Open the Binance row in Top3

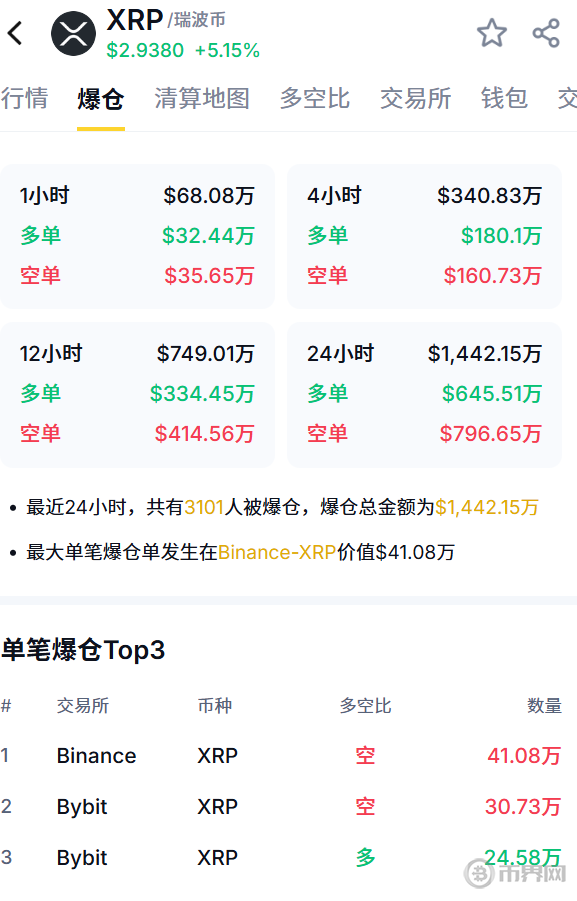(x=281, y=756)
